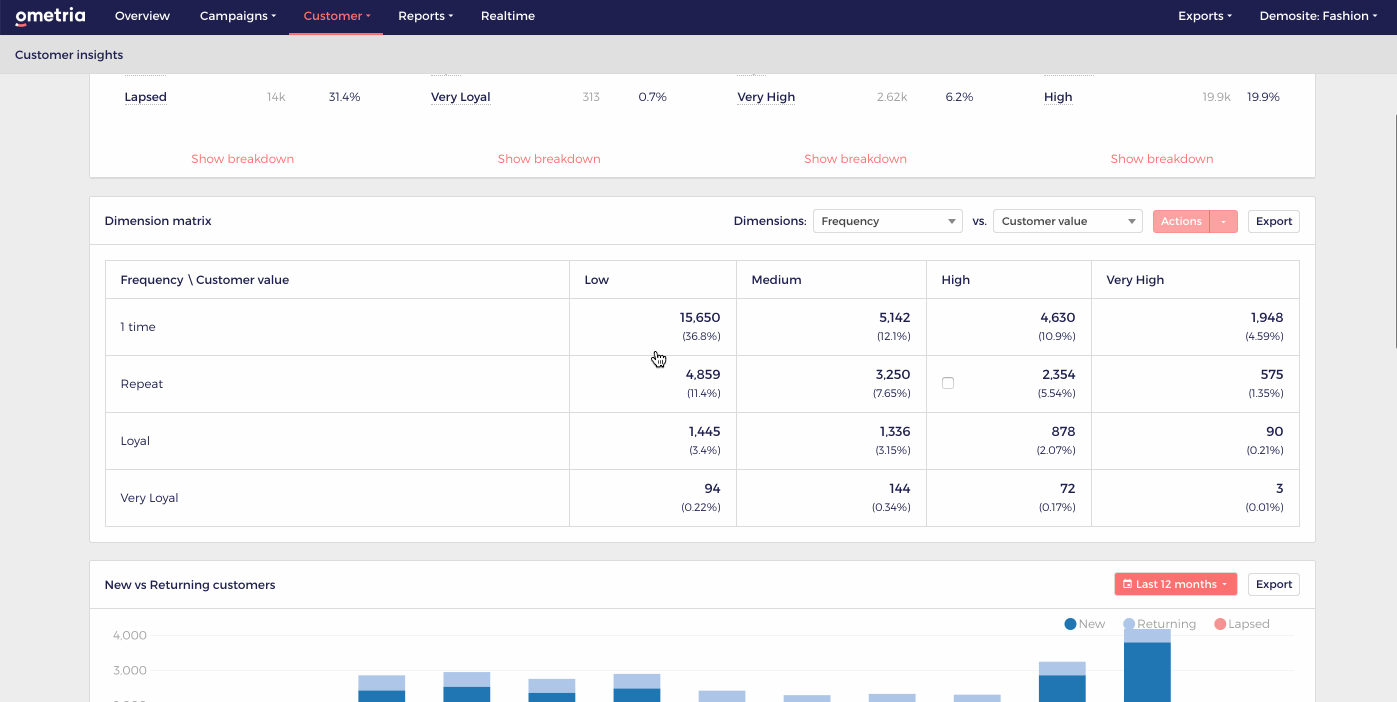Open the Campaigns menu
This screenshot has height=702, width=1397.
point(238,16)
